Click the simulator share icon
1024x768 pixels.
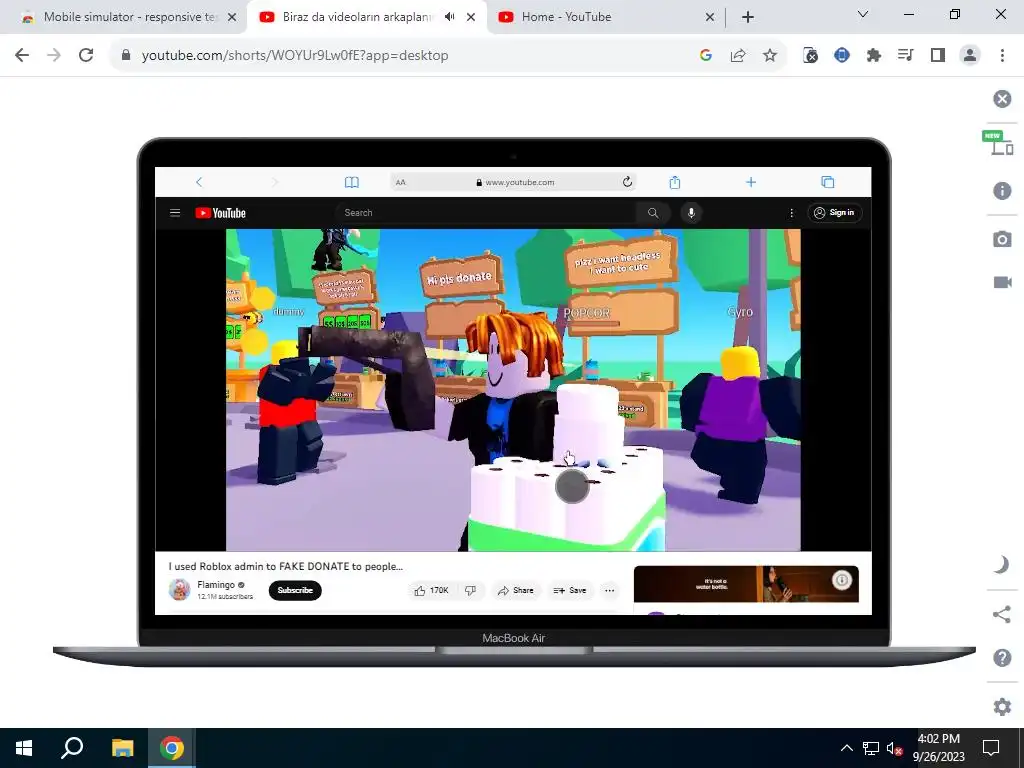1001,614
